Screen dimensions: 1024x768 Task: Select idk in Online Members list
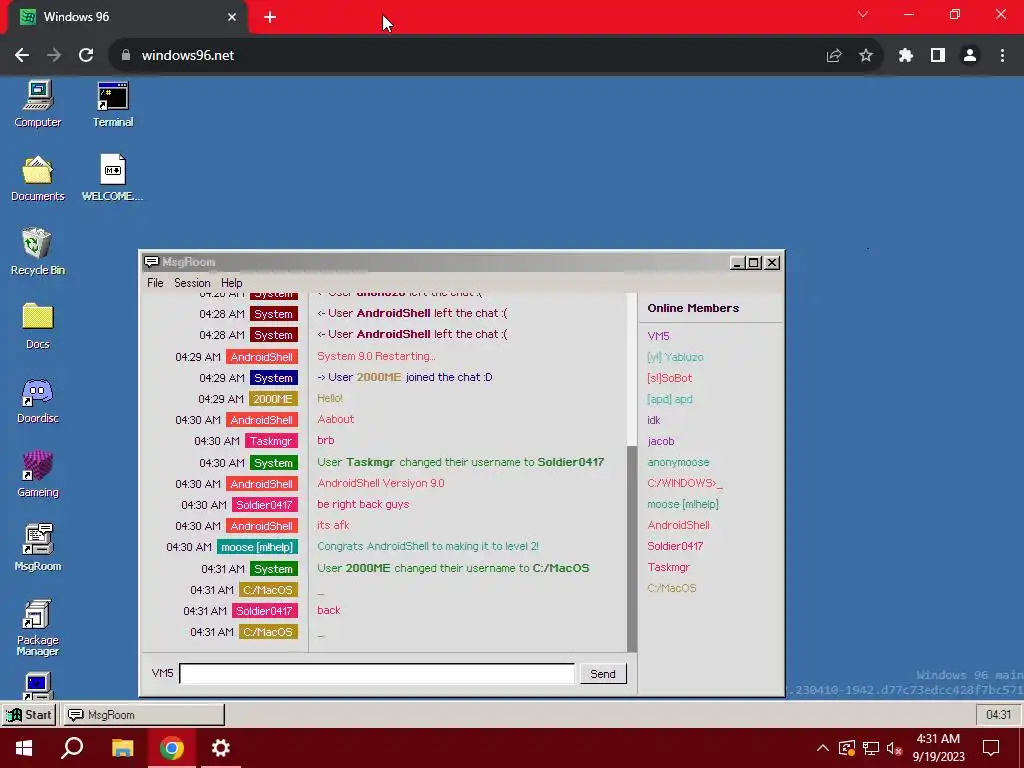point(654,420)
